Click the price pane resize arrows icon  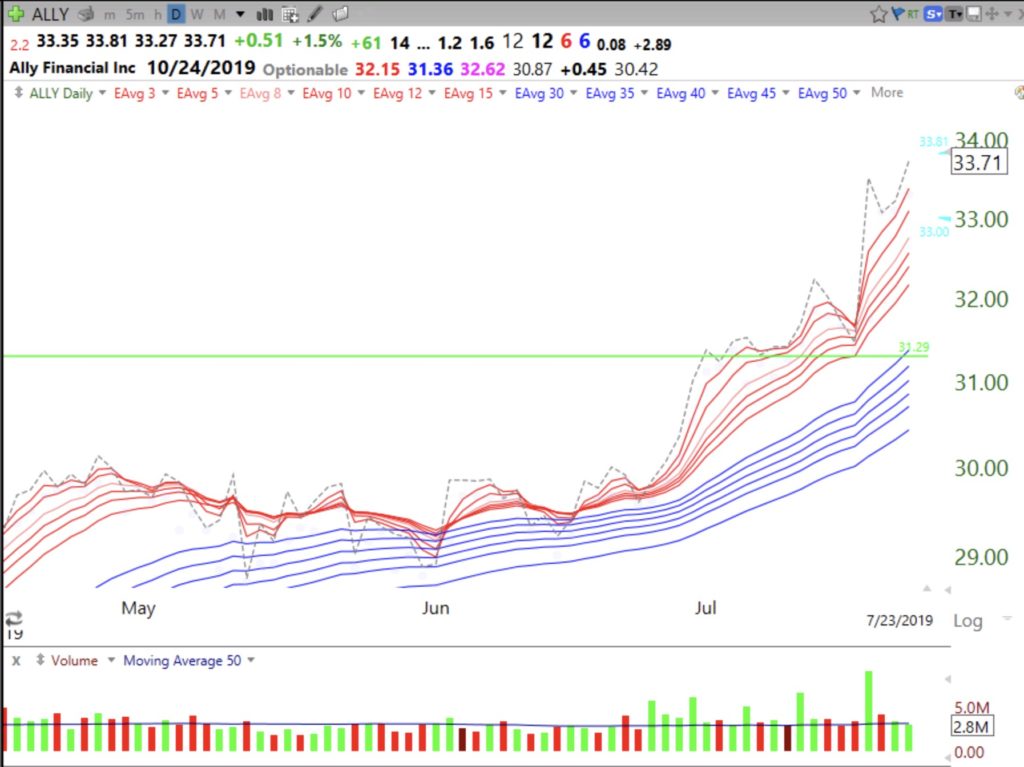click(18, 93)
